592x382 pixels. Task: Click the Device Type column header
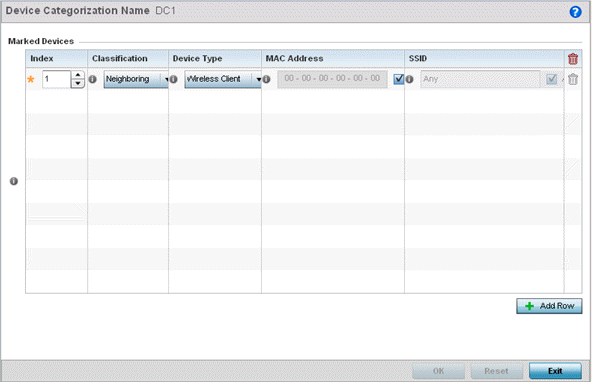(x=215, y=59)
